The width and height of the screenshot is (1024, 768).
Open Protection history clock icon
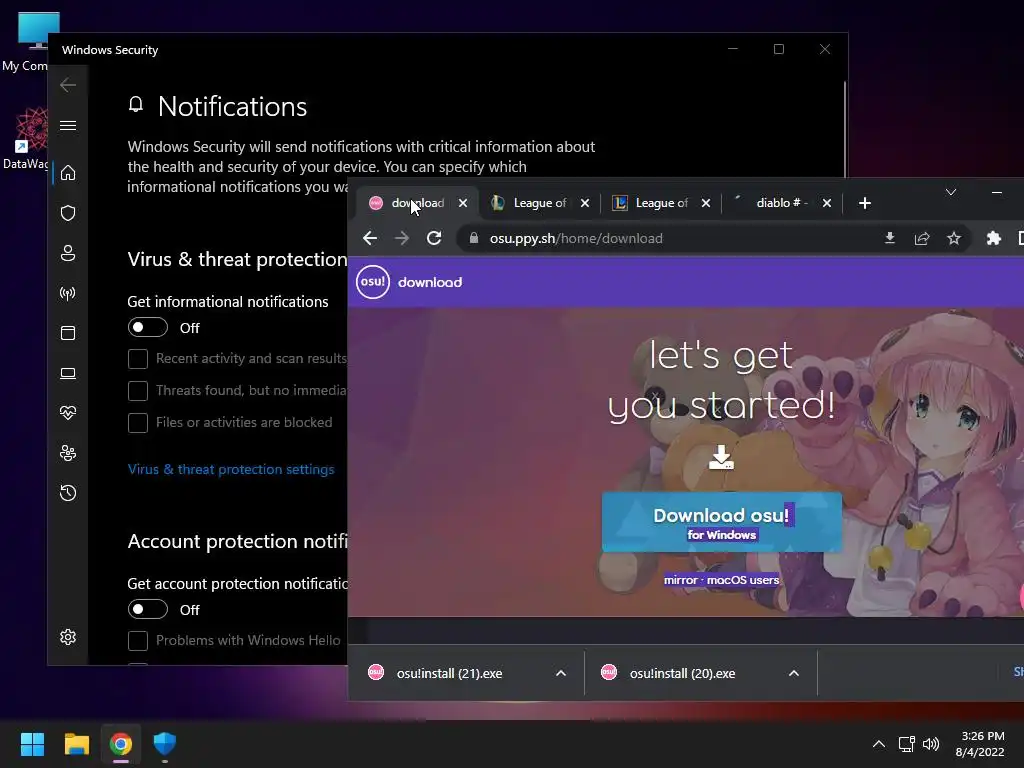[x=68, y=493]
